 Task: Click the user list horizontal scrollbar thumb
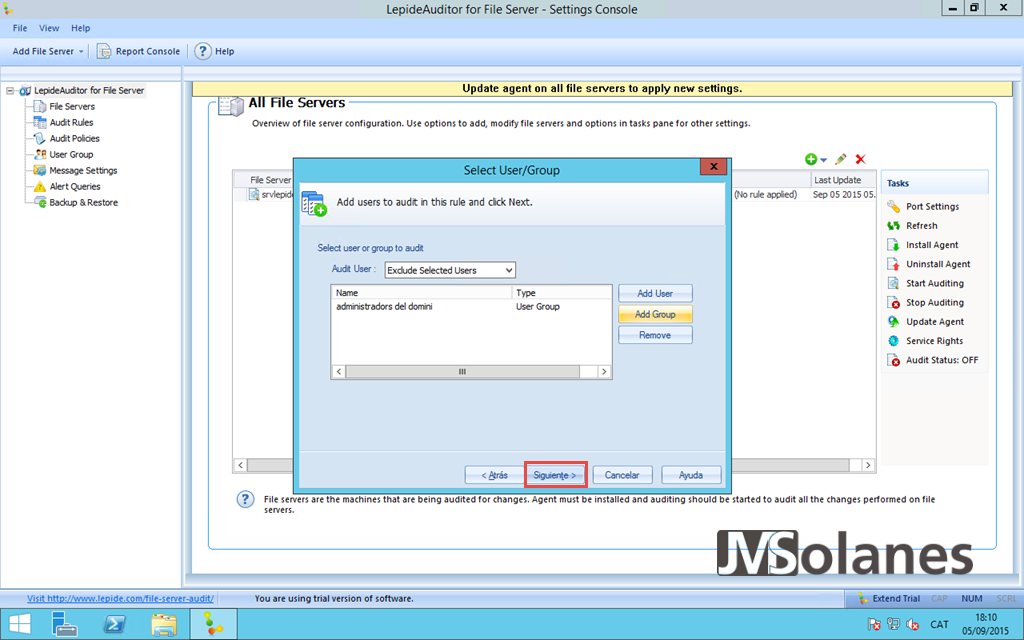[x=462, y=372]
